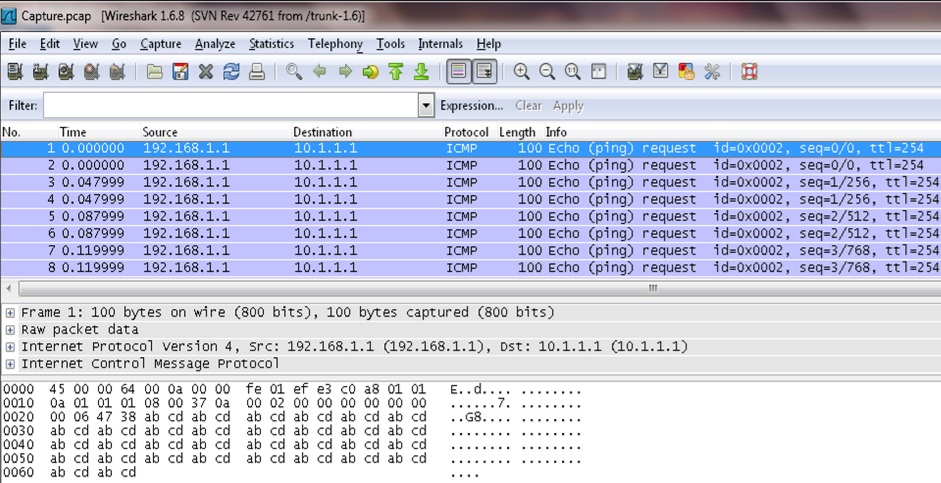Select packet number 5 row
Screen dimensions: 941x483
(x=470, y=217)
